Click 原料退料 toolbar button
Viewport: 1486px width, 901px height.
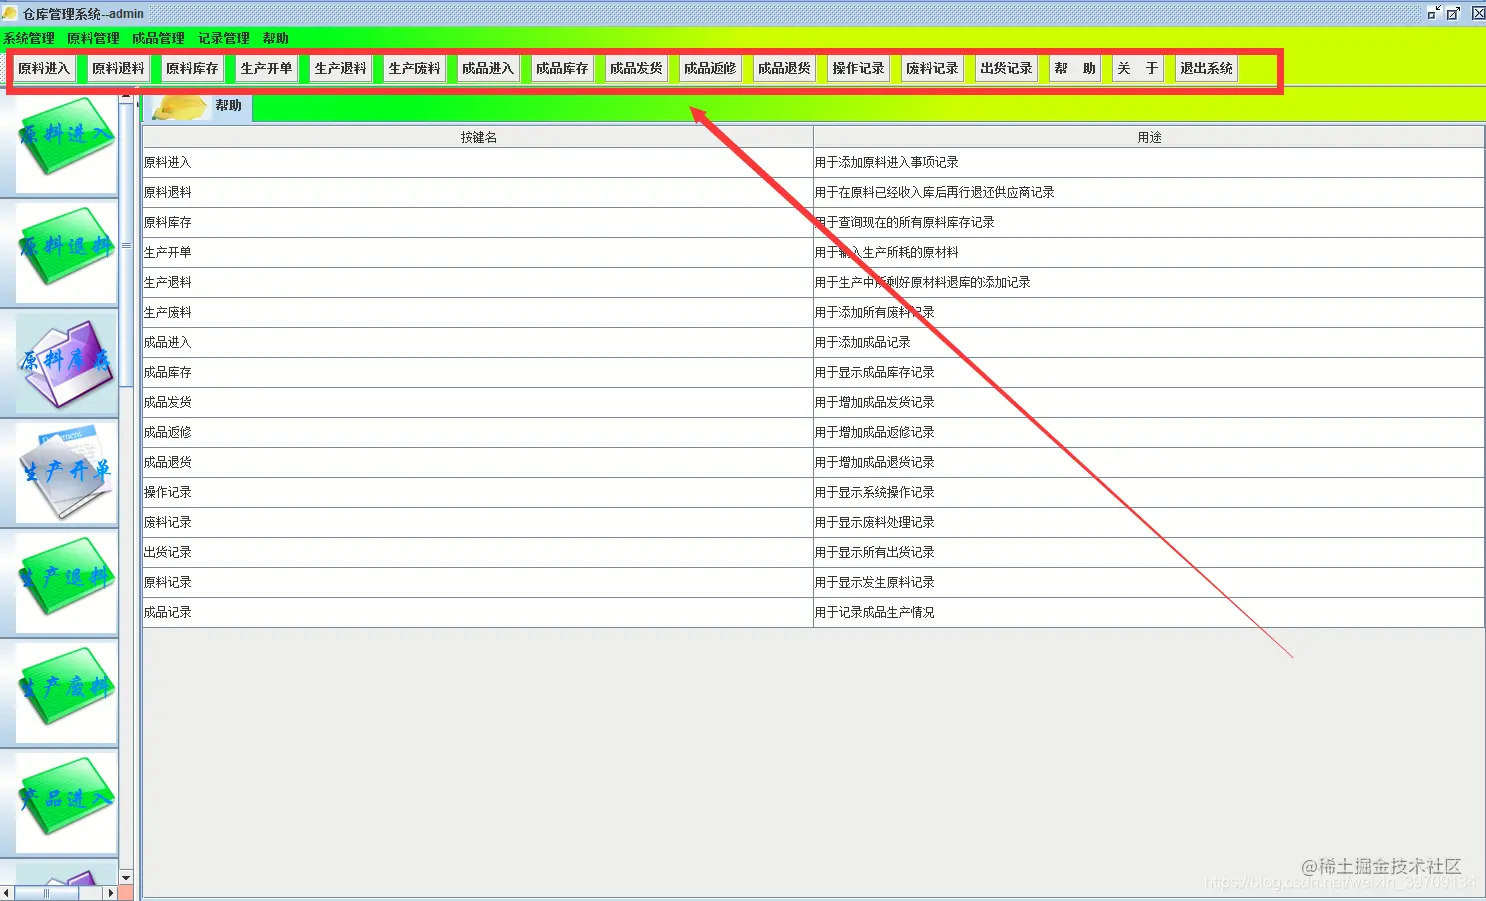click(118, 68)
